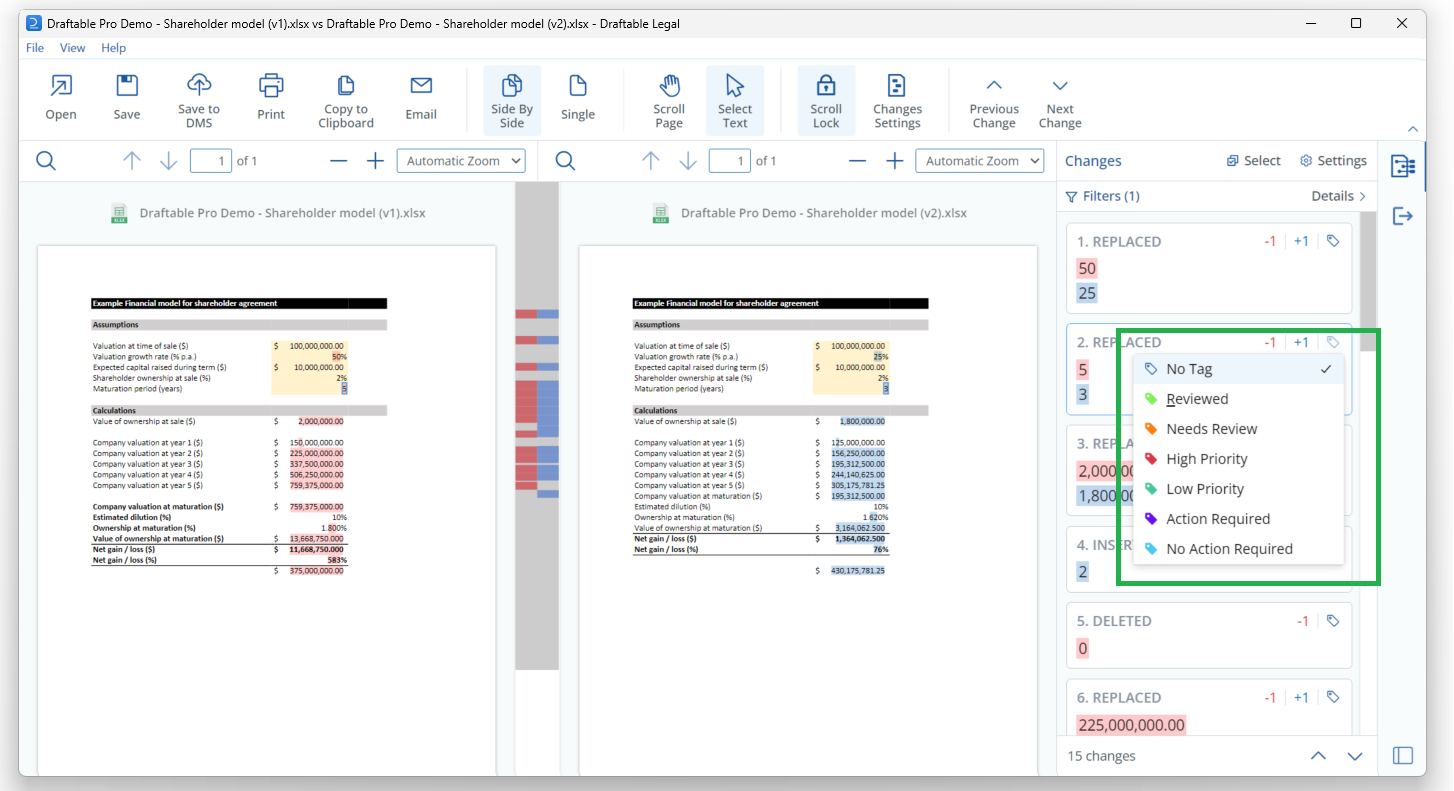Image resolution: width=1454 pixels, height=791 pixels.
Task: Click the search icon in right document pane
Action: click(565, 161)
